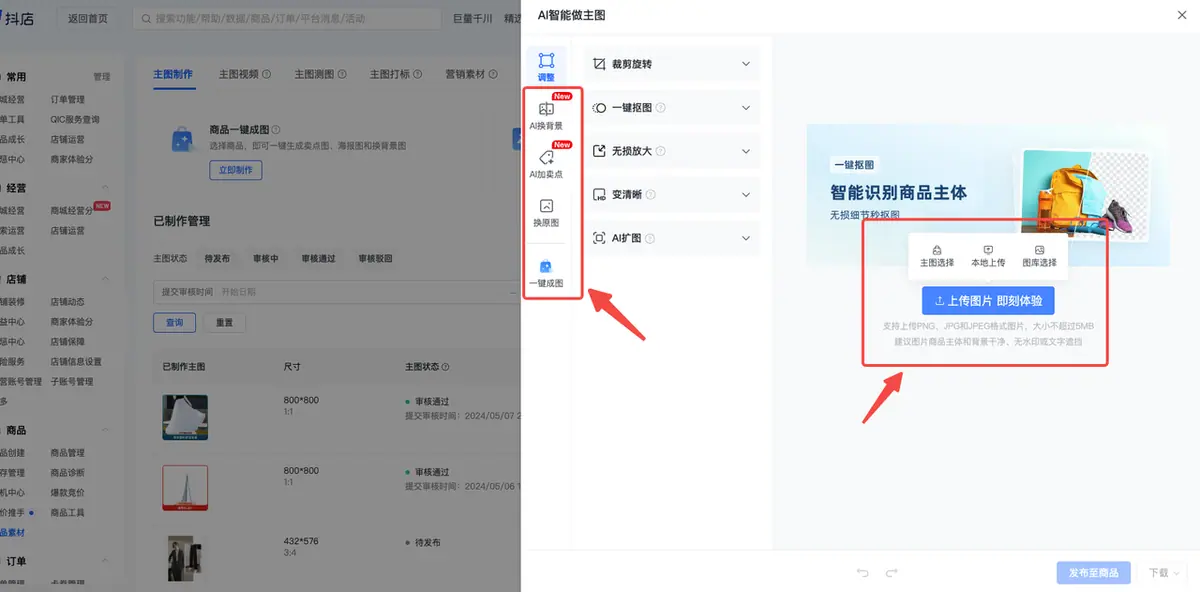Expand the 一键抠图 section
This screenshot has height=592, width=1200.
pyautogui.click(x=746, y=108)
